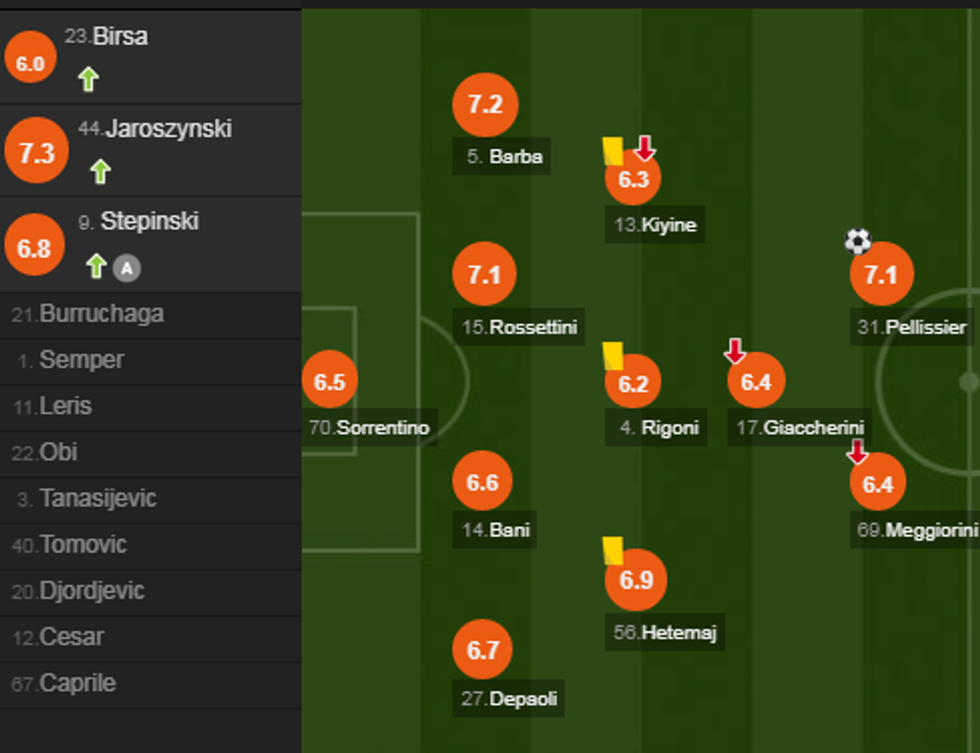Click Bani's 6.6 rating circle
The width and height of the screenshot is (980, 753).
(x=482, y=483)
